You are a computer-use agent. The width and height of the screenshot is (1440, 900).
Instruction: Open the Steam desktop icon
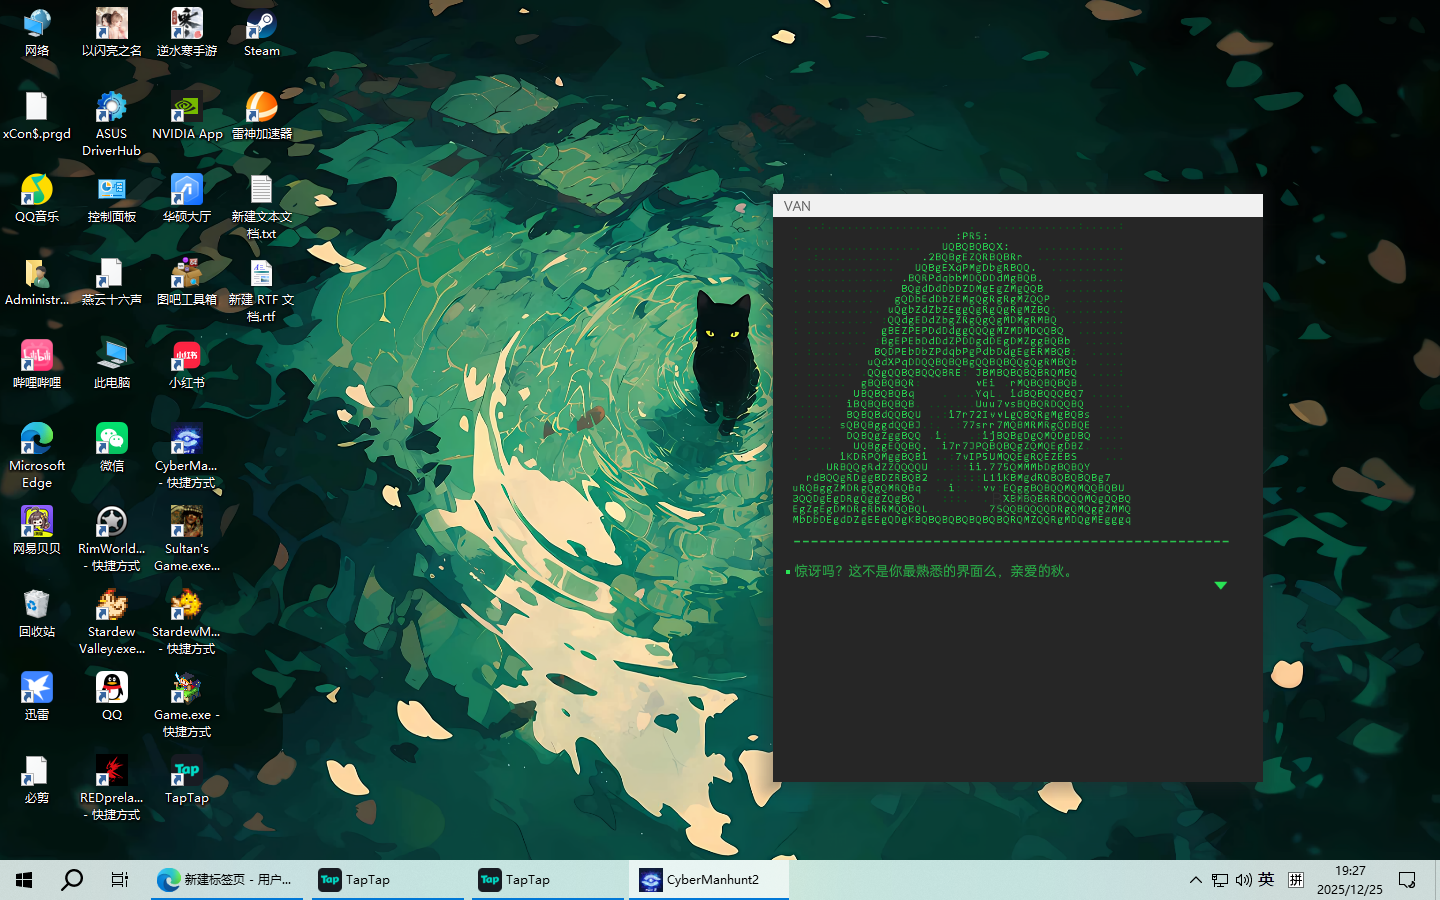click(261, 32)
